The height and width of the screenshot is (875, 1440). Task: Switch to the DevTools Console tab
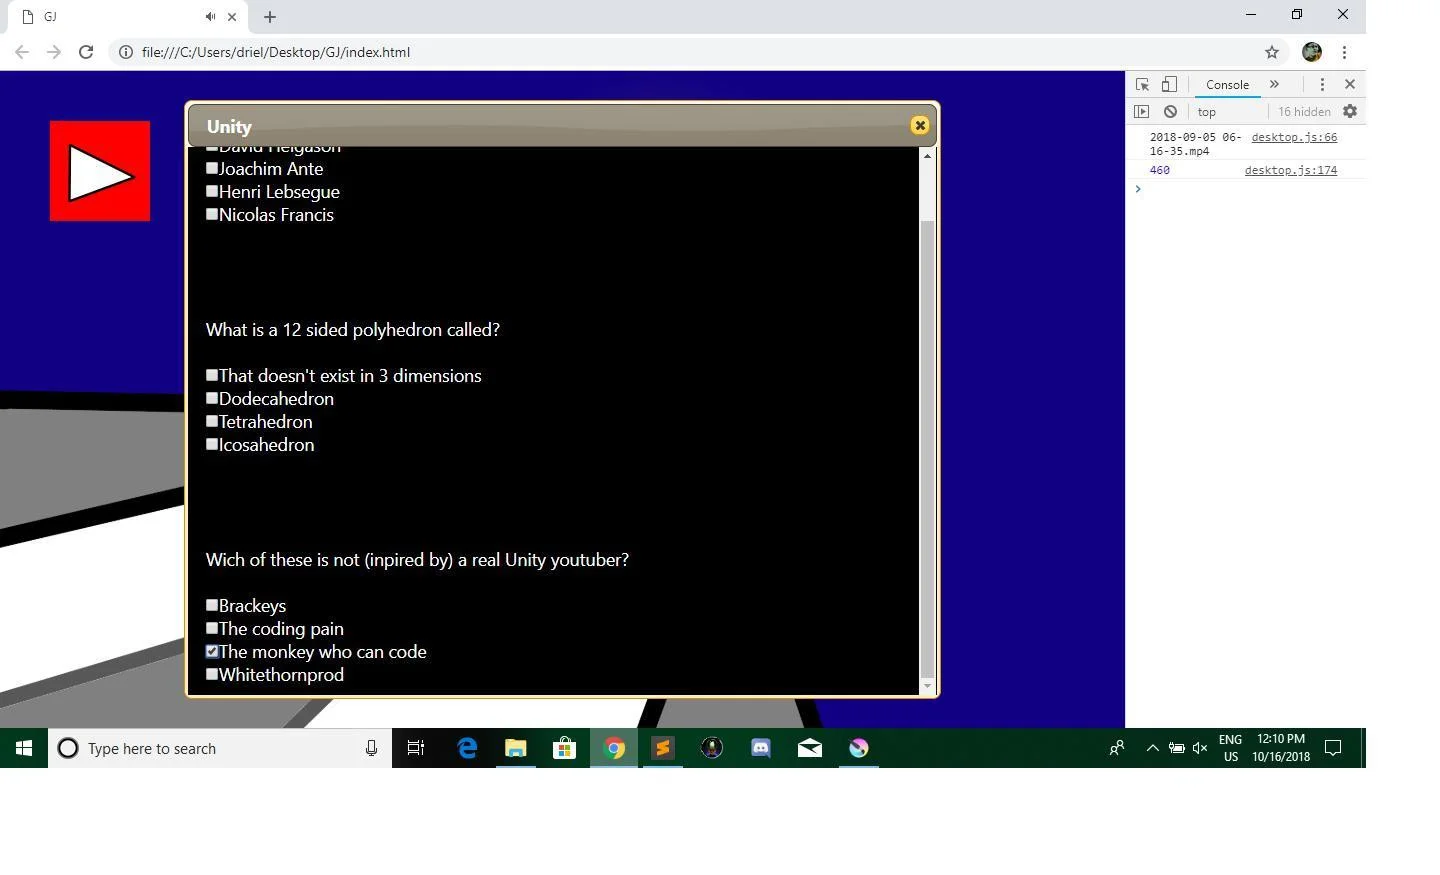coord(1227,85)
